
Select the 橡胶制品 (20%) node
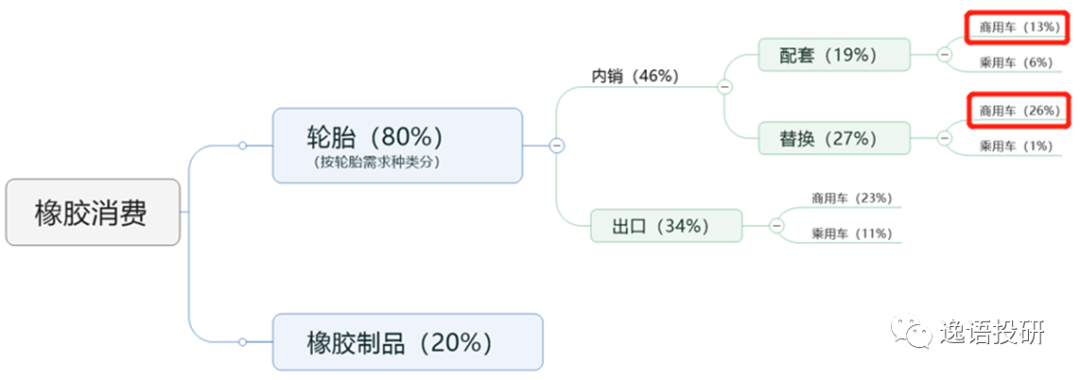click(x=408, y=342)
